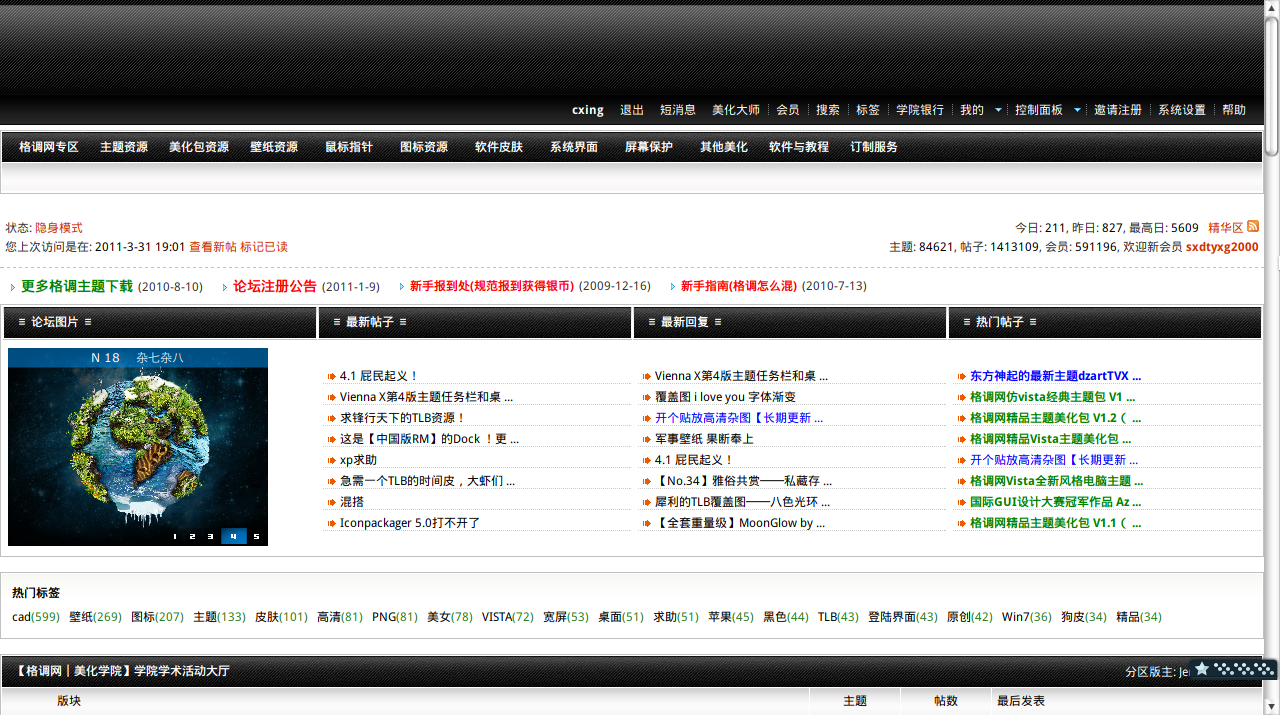
Task: Expand the 控制面板 dropdown arrow
Action: point(1077,110)
